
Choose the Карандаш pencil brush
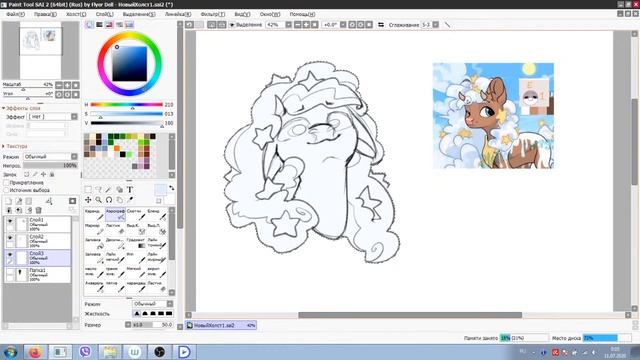[x=94, y=214]
